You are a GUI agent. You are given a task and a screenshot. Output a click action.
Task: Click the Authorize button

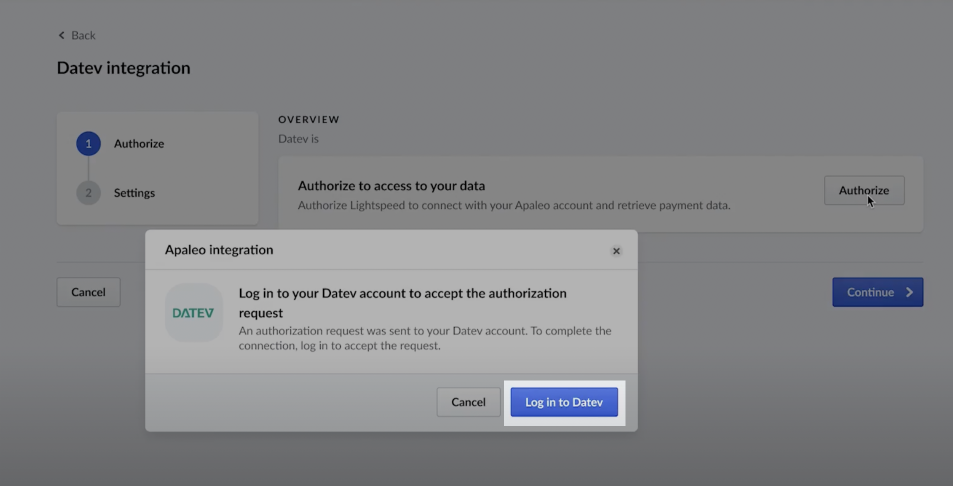(864, 191)
